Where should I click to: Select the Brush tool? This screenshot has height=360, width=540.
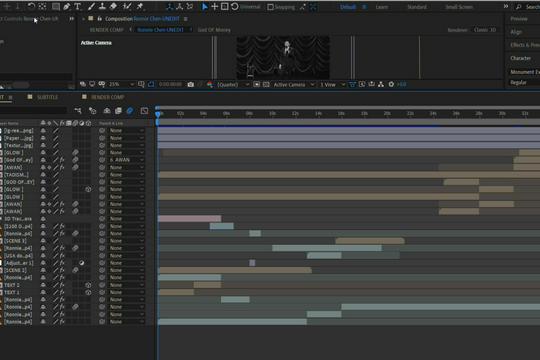[x=91, y=6]
